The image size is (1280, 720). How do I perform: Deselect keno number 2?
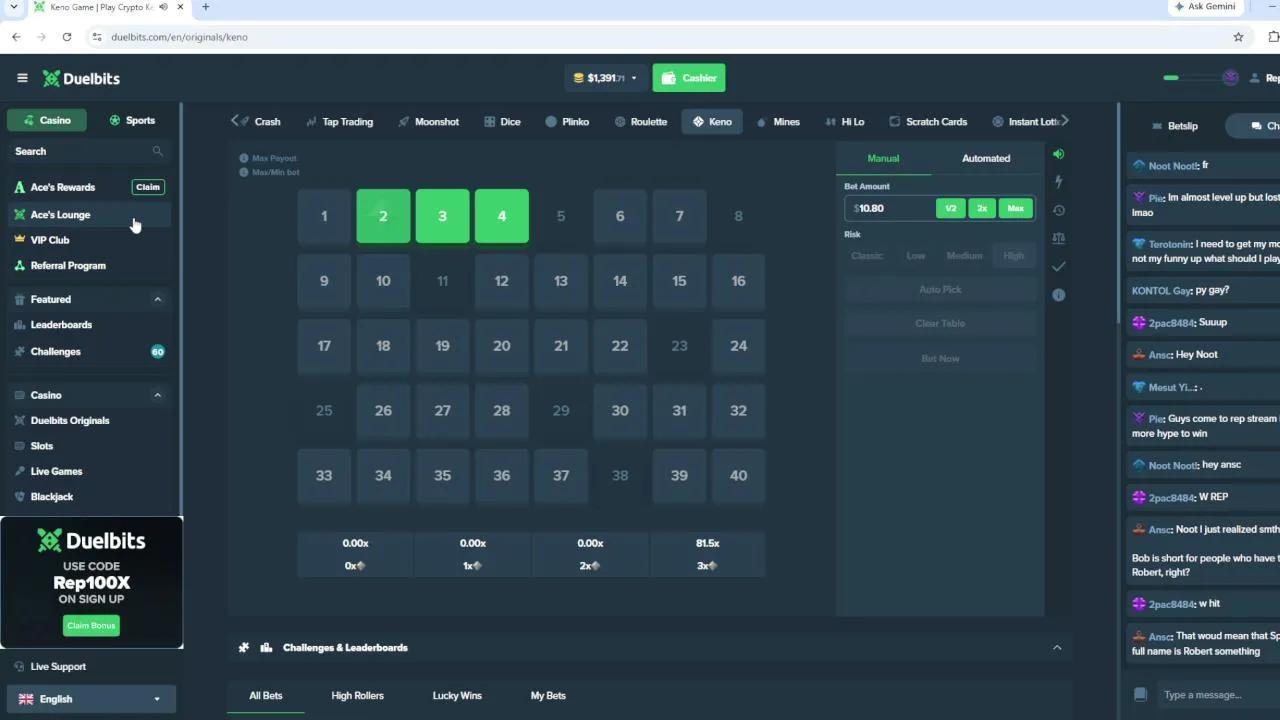(383, 216)
